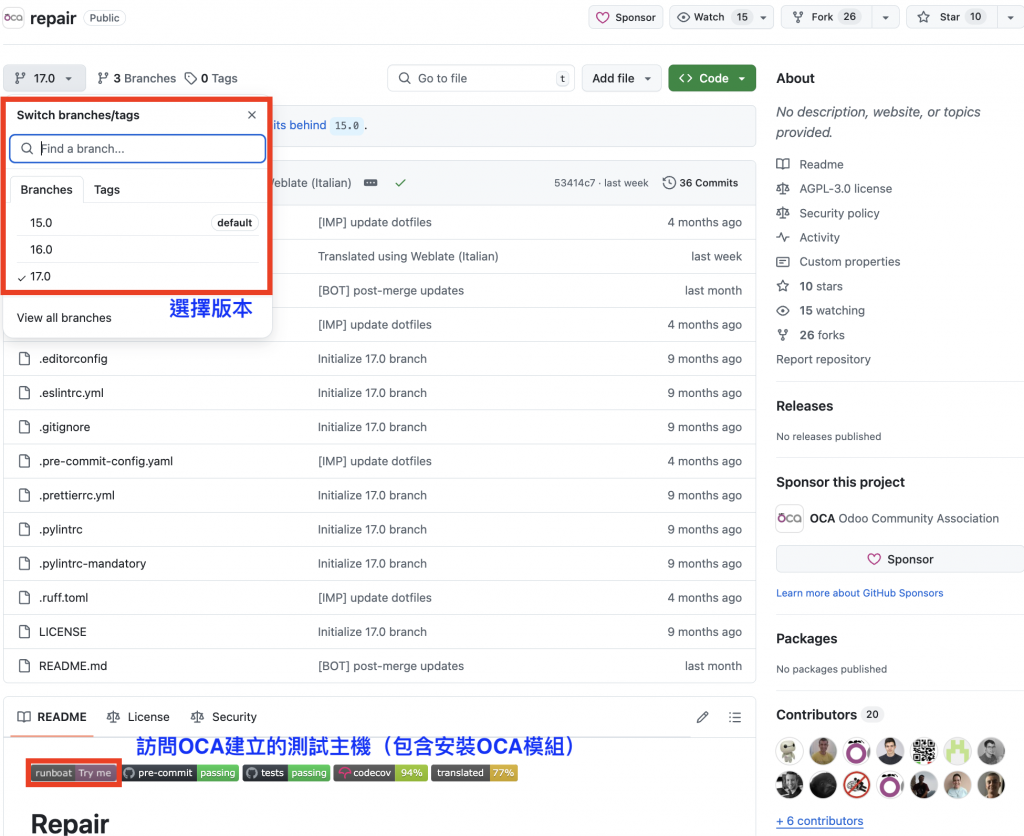The width and height of the screenshot is (1024, 836).
Task: Open the Custom properties link
Action: click(850, 262)
